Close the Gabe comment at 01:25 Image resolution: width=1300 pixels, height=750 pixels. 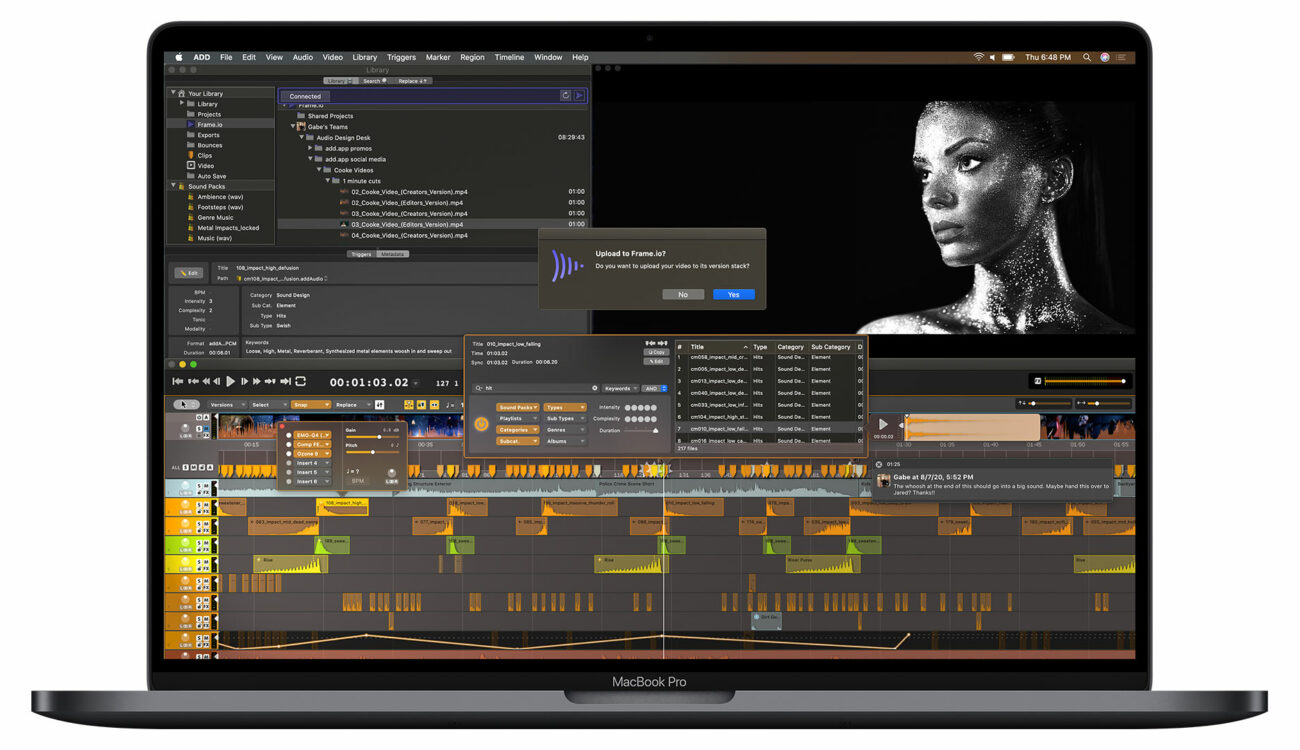tap(879, 464)
